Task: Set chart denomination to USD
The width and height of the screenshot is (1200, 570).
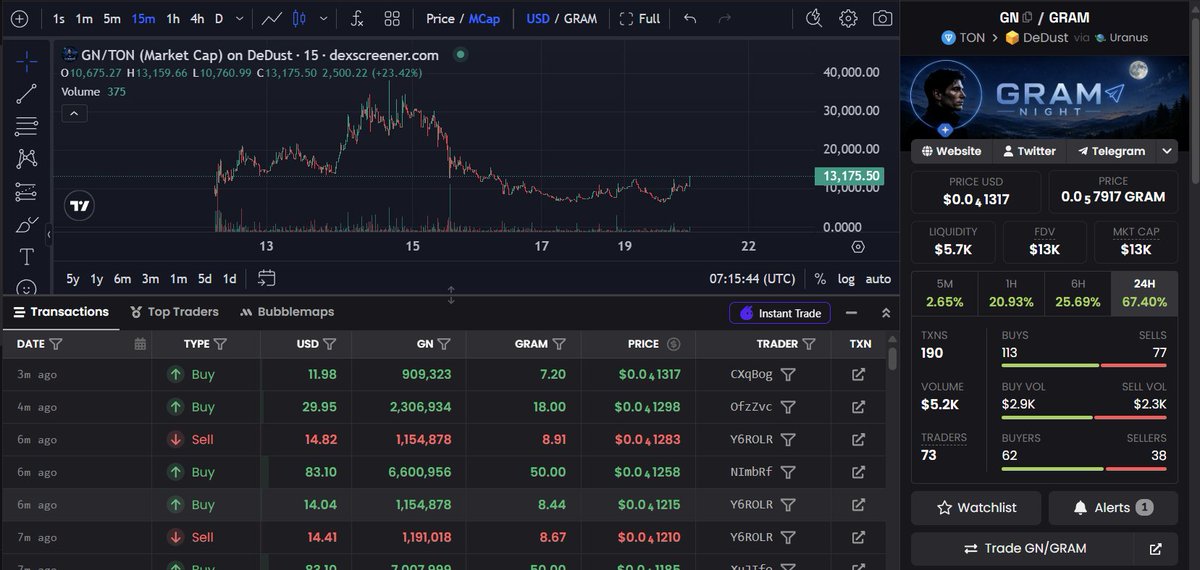Action: pyautogui.click(x=537, y=18)
